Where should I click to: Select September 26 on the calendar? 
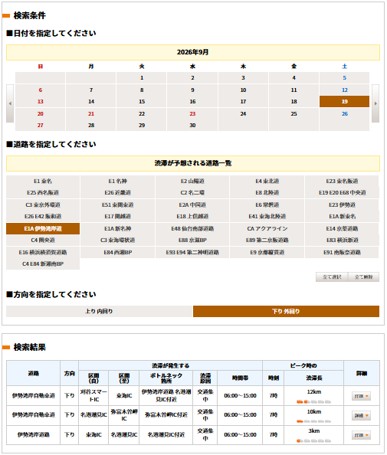(x=344, y=114)
